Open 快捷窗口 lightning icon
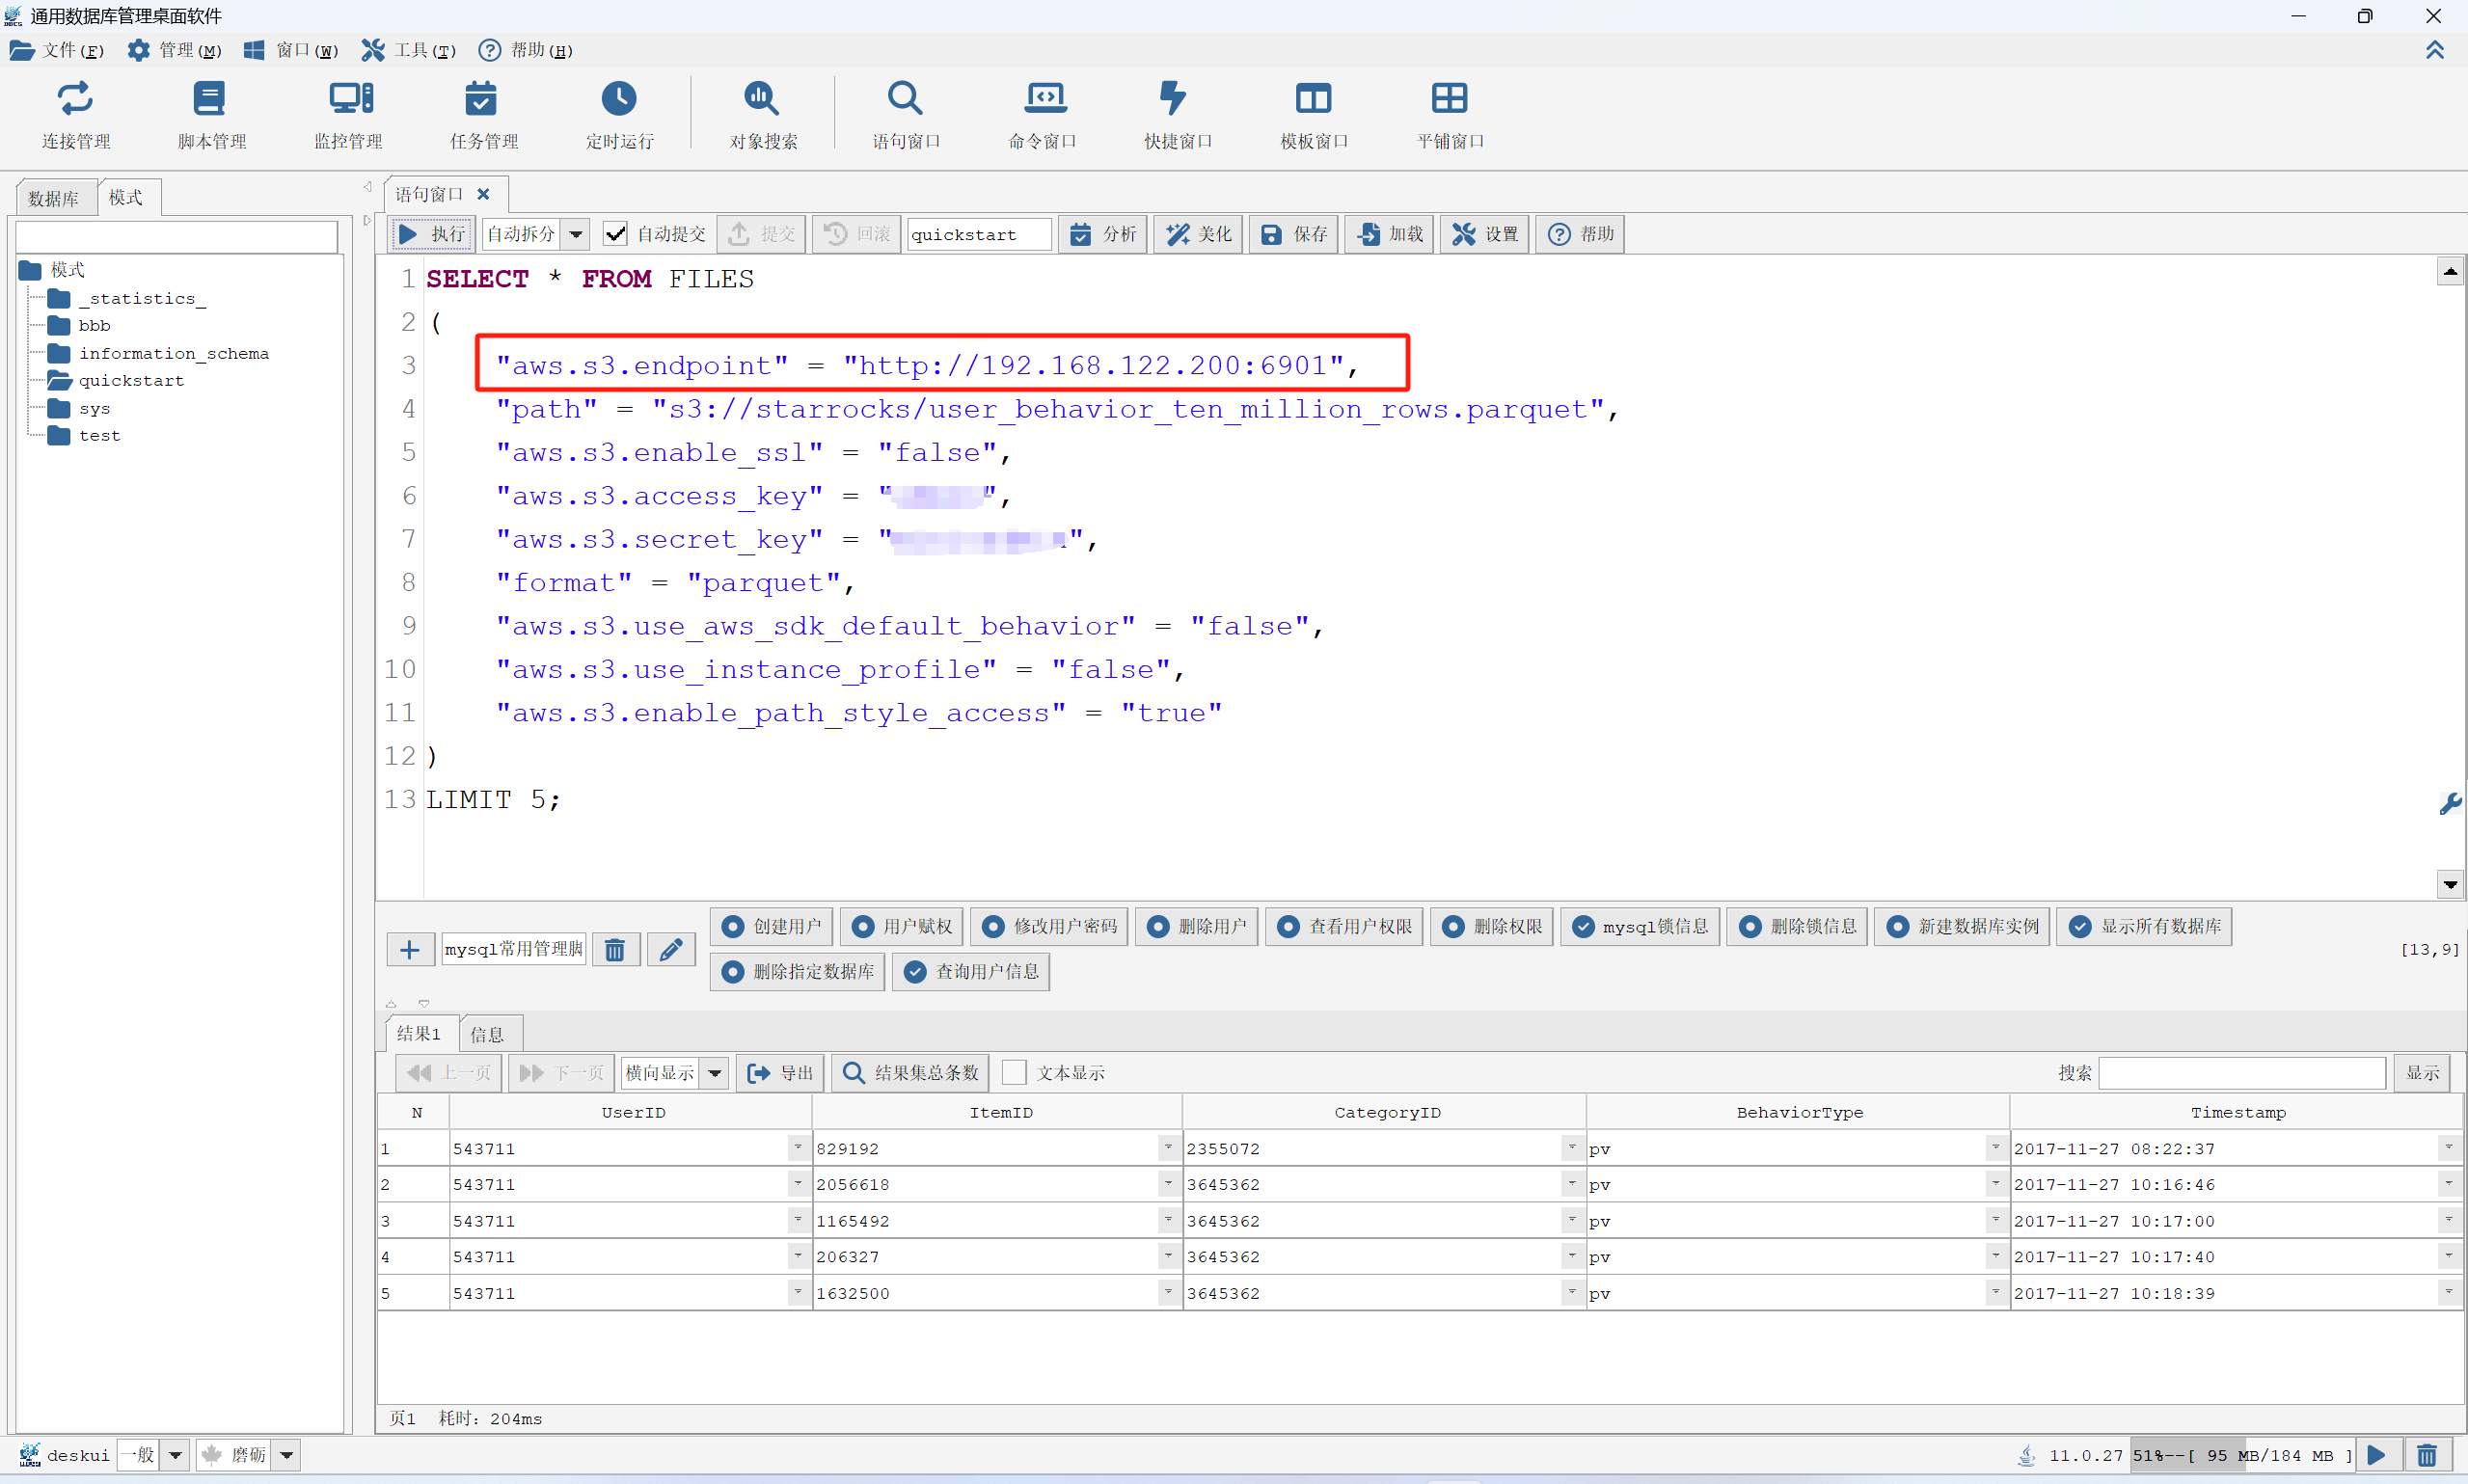The height and width of the screenshot is (1484, 2468). pos(1174,99)
